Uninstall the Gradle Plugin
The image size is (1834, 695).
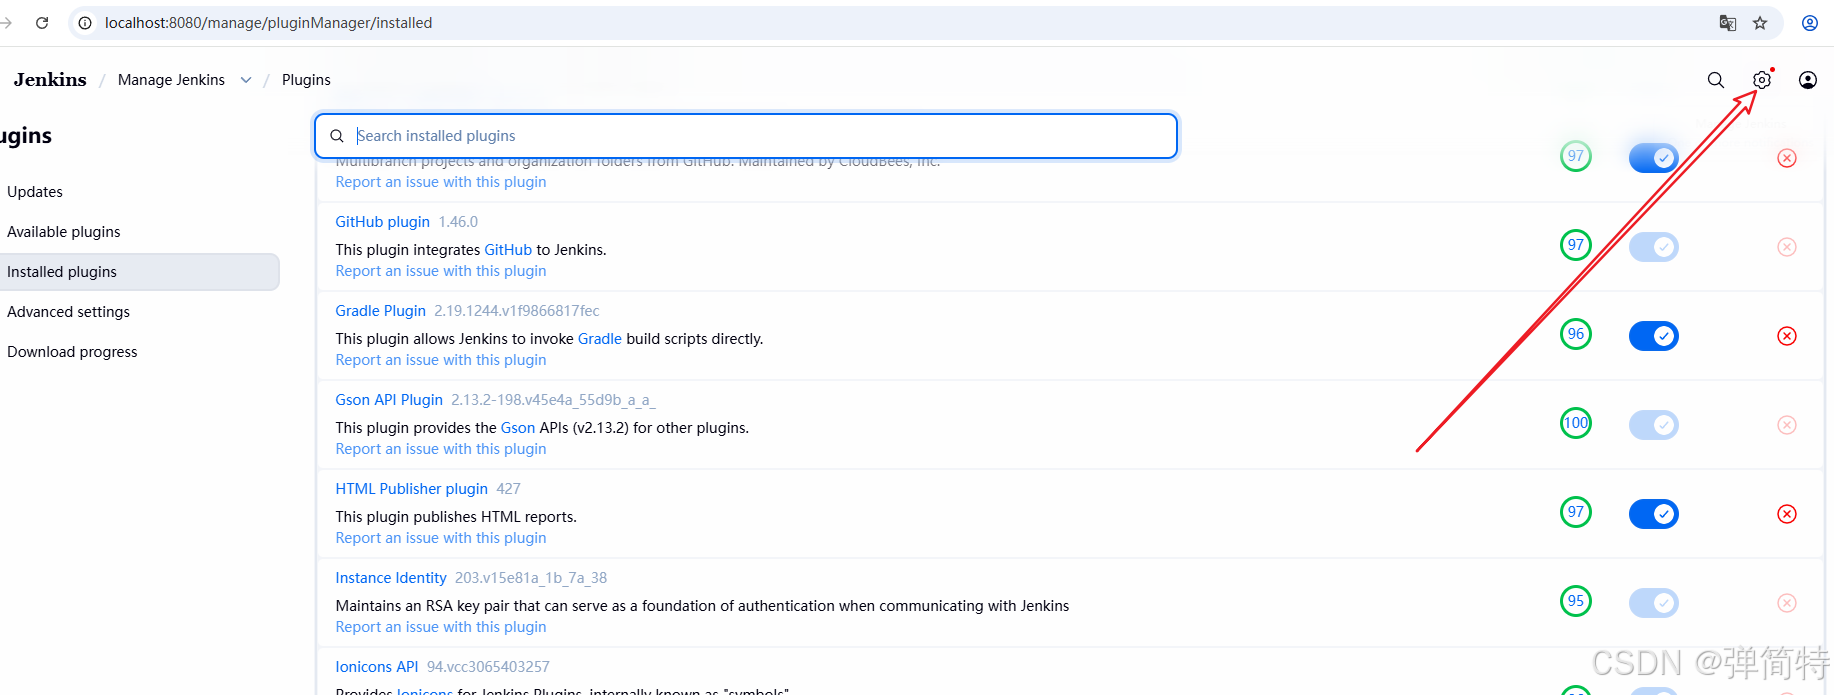tap(1787, 336)
